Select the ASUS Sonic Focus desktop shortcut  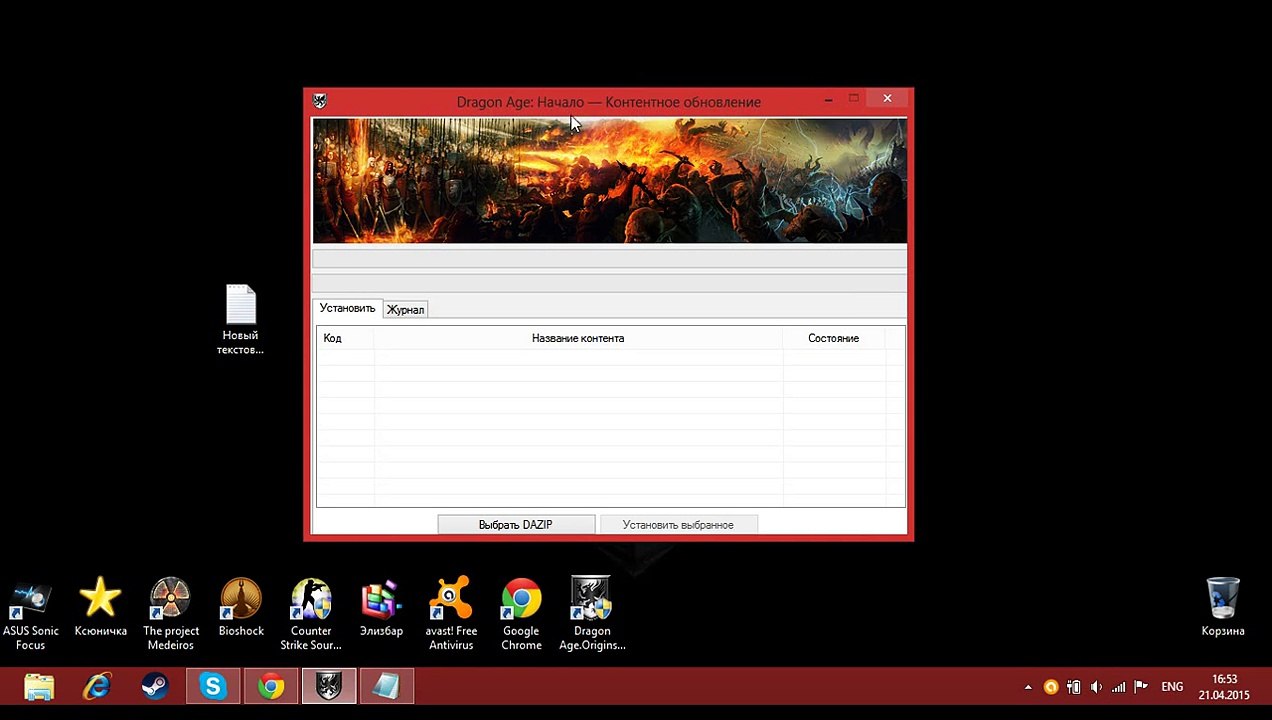(31, 614)
